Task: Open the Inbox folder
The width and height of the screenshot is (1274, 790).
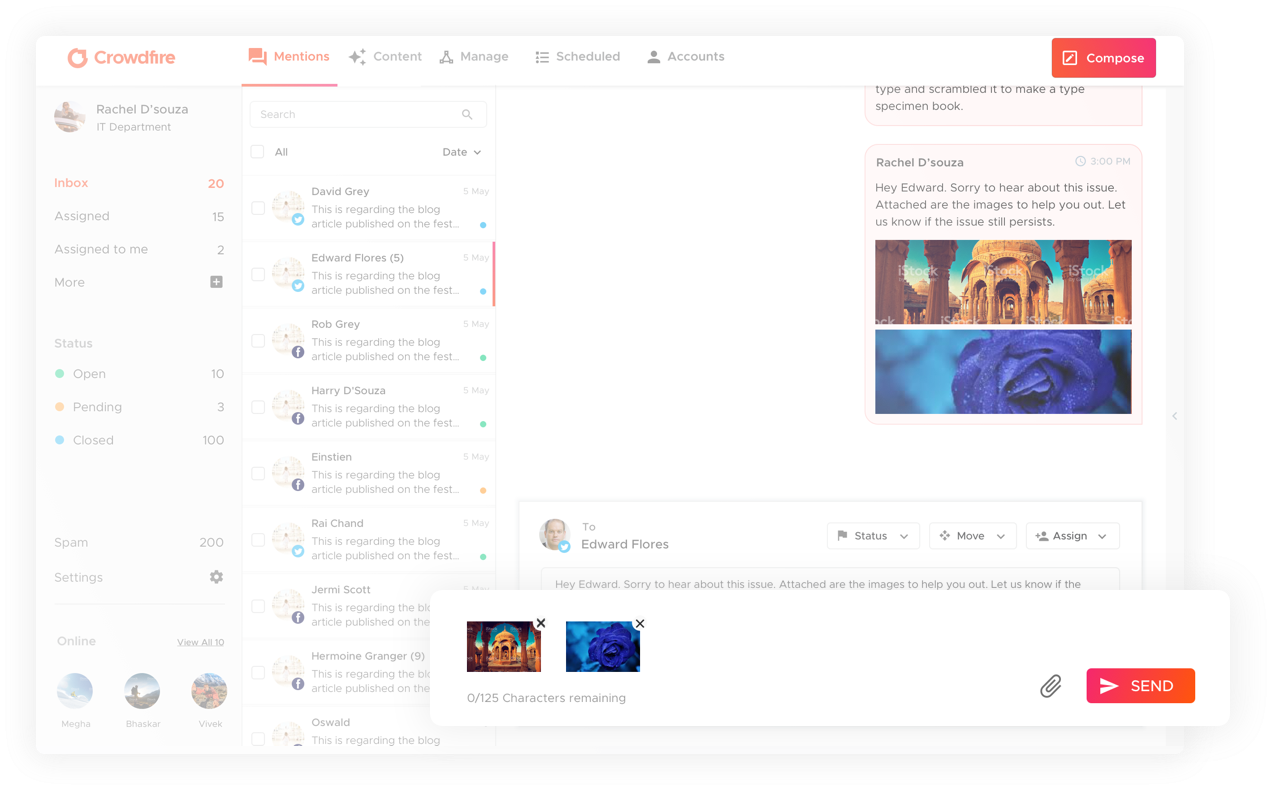Action: pyautogui.click(x=139, y=183)
